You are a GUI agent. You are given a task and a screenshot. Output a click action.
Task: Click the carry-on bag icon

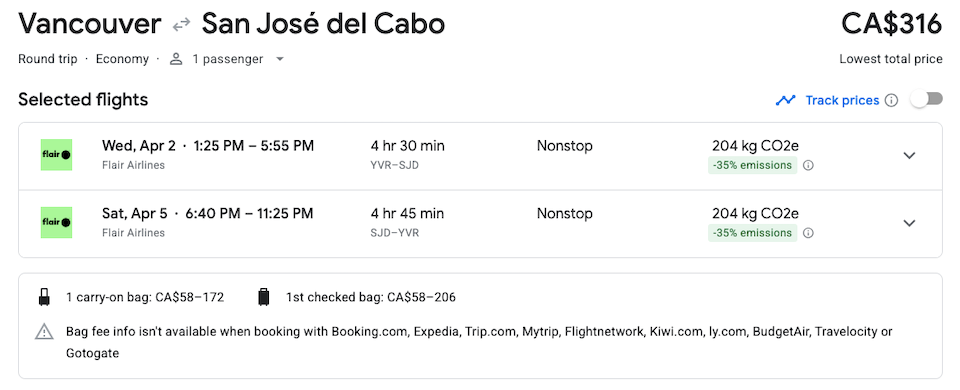[44, 298]
